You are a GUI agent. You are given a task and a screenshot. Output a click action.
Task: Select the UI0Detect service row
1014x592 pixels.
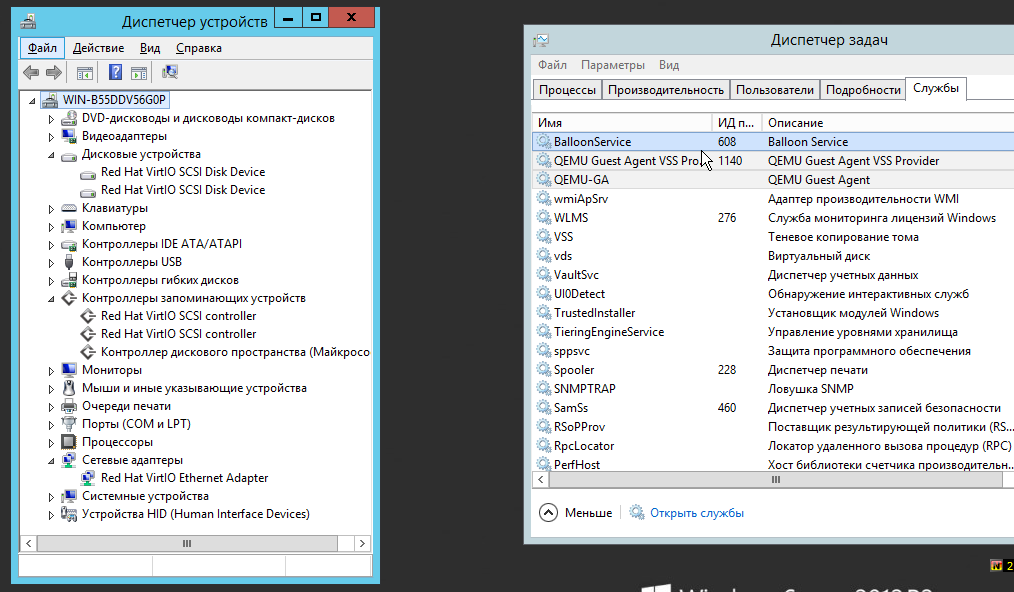(773, 294)
